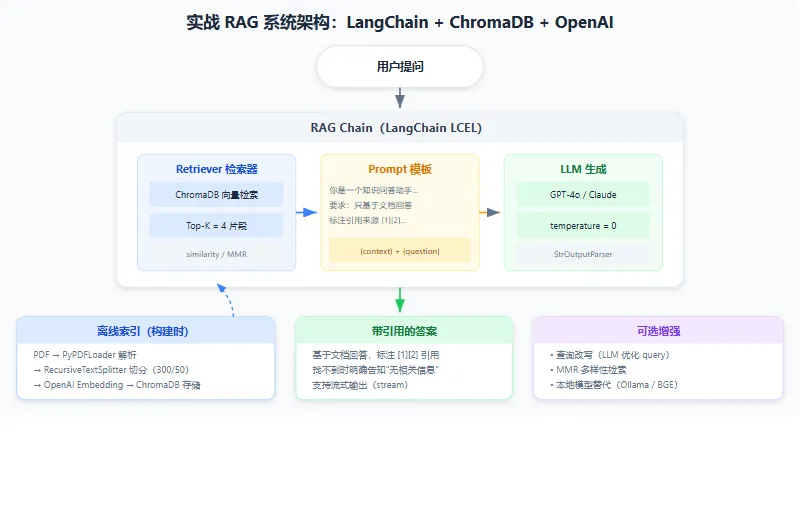Select the ChromaDB 向量检索 box
The width and height of the screenshot is (800, 520).
(216, 194)
